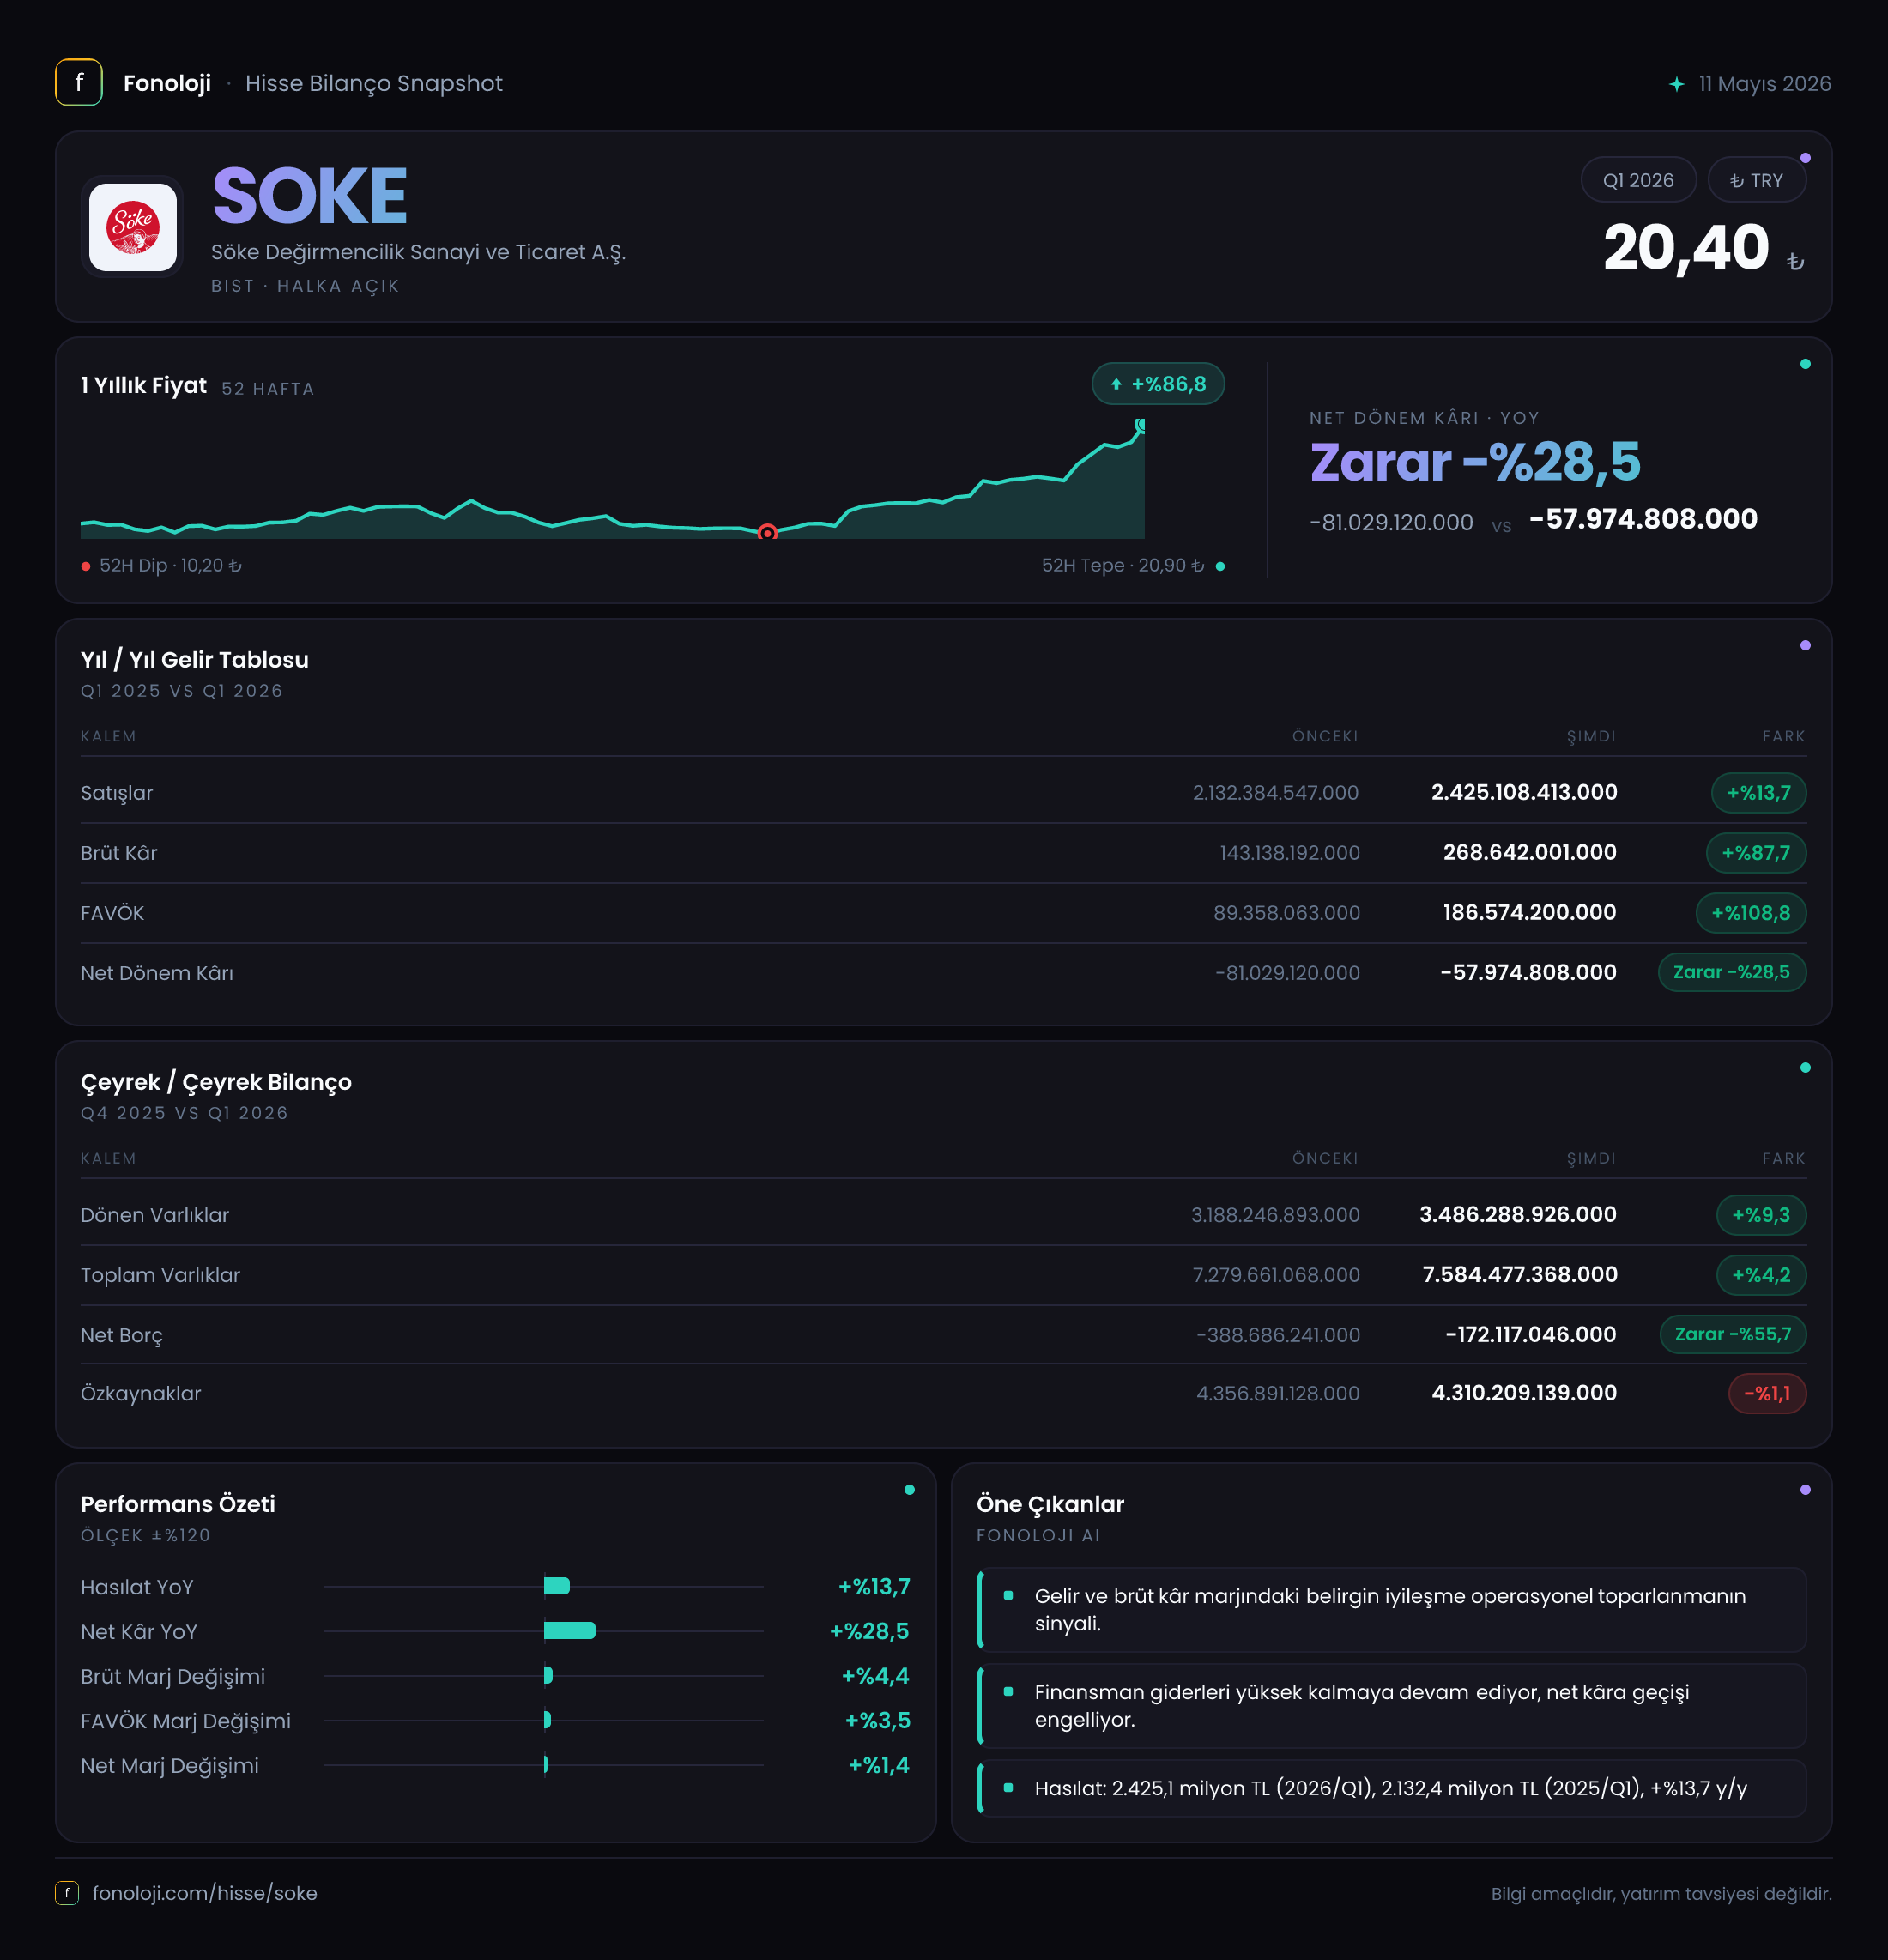This screenshot has height=1960, width=1888.
Task: Click the Fonoloji f logo icon
Action: [79, 83]
